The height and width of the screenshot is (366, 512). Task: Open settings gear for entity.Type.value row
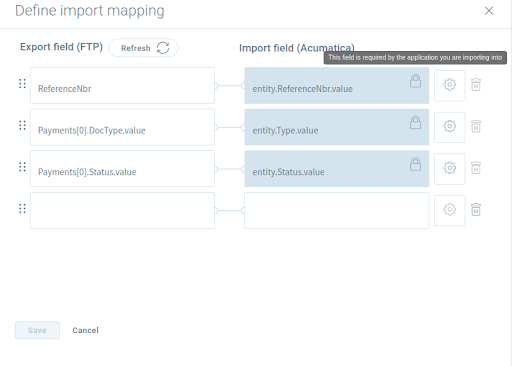tap(450, 127)
